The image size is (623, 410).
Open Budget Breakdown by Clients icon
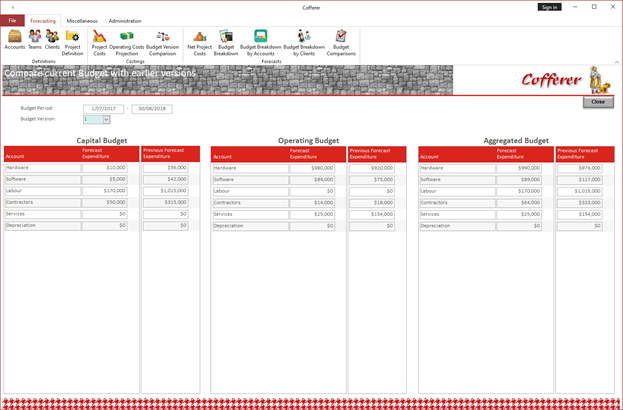304,43
